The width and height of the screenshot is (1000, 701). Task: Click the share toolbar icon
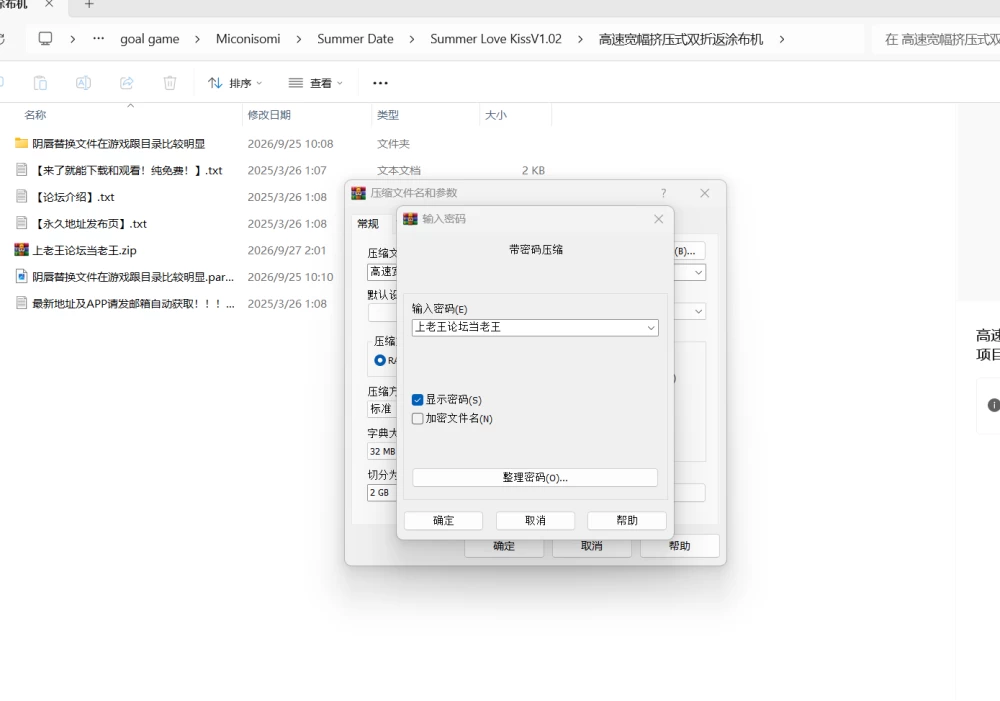[126, 83]
